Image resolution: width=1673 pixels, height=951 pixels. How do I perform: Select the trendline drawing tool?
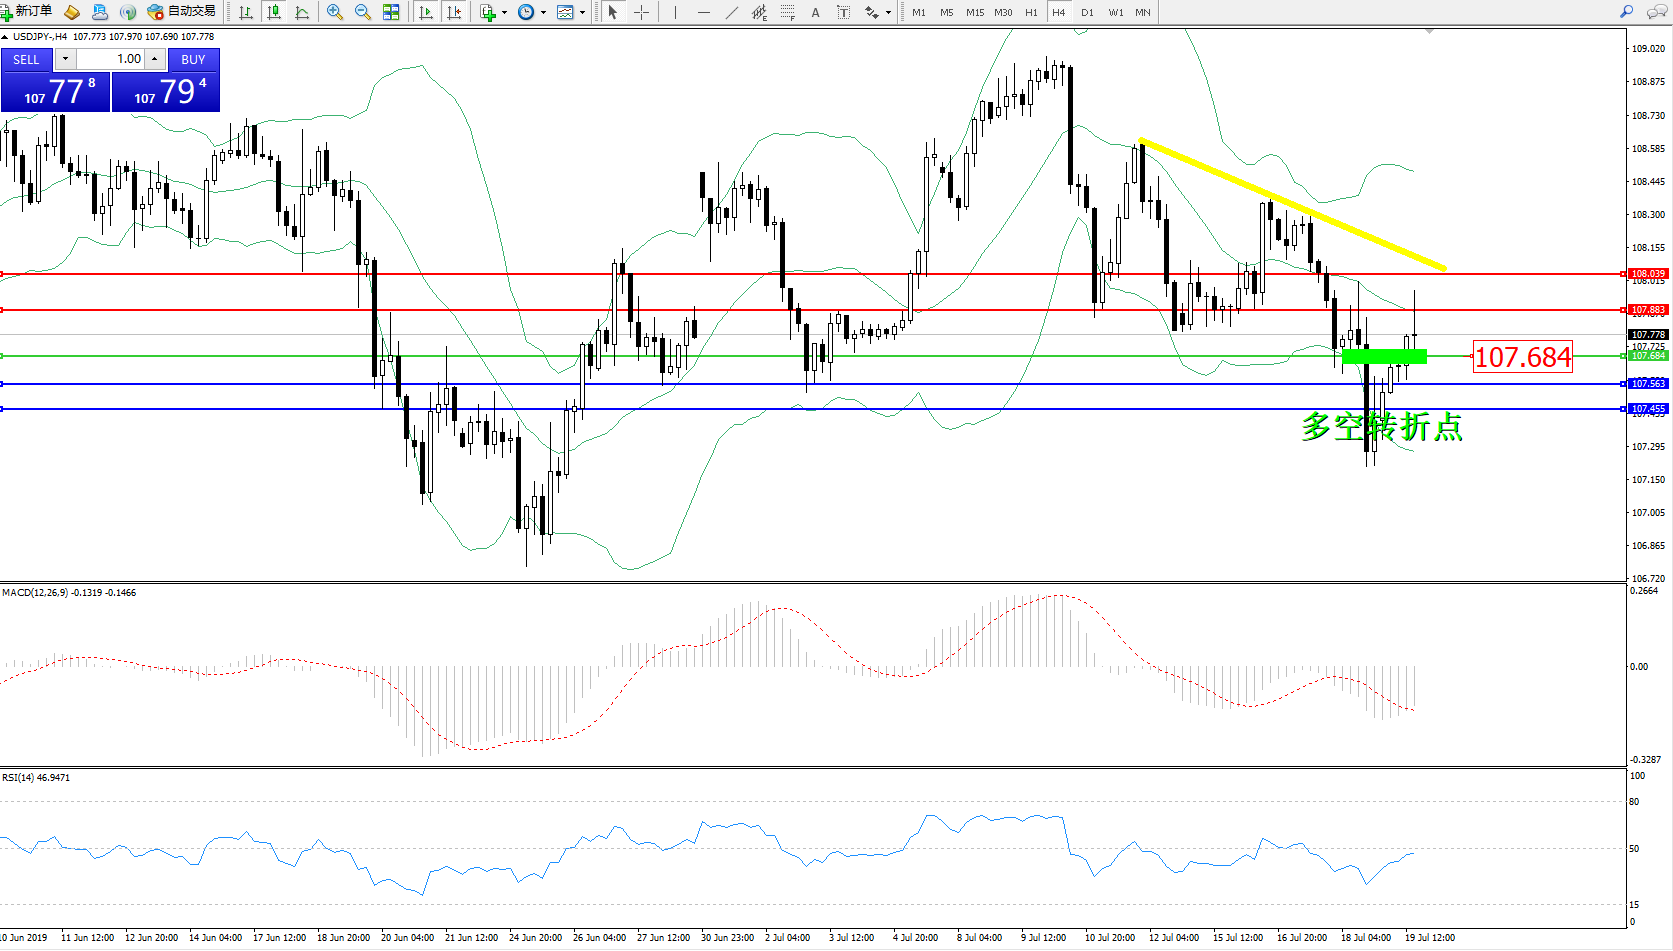click(x=732, y=12)
